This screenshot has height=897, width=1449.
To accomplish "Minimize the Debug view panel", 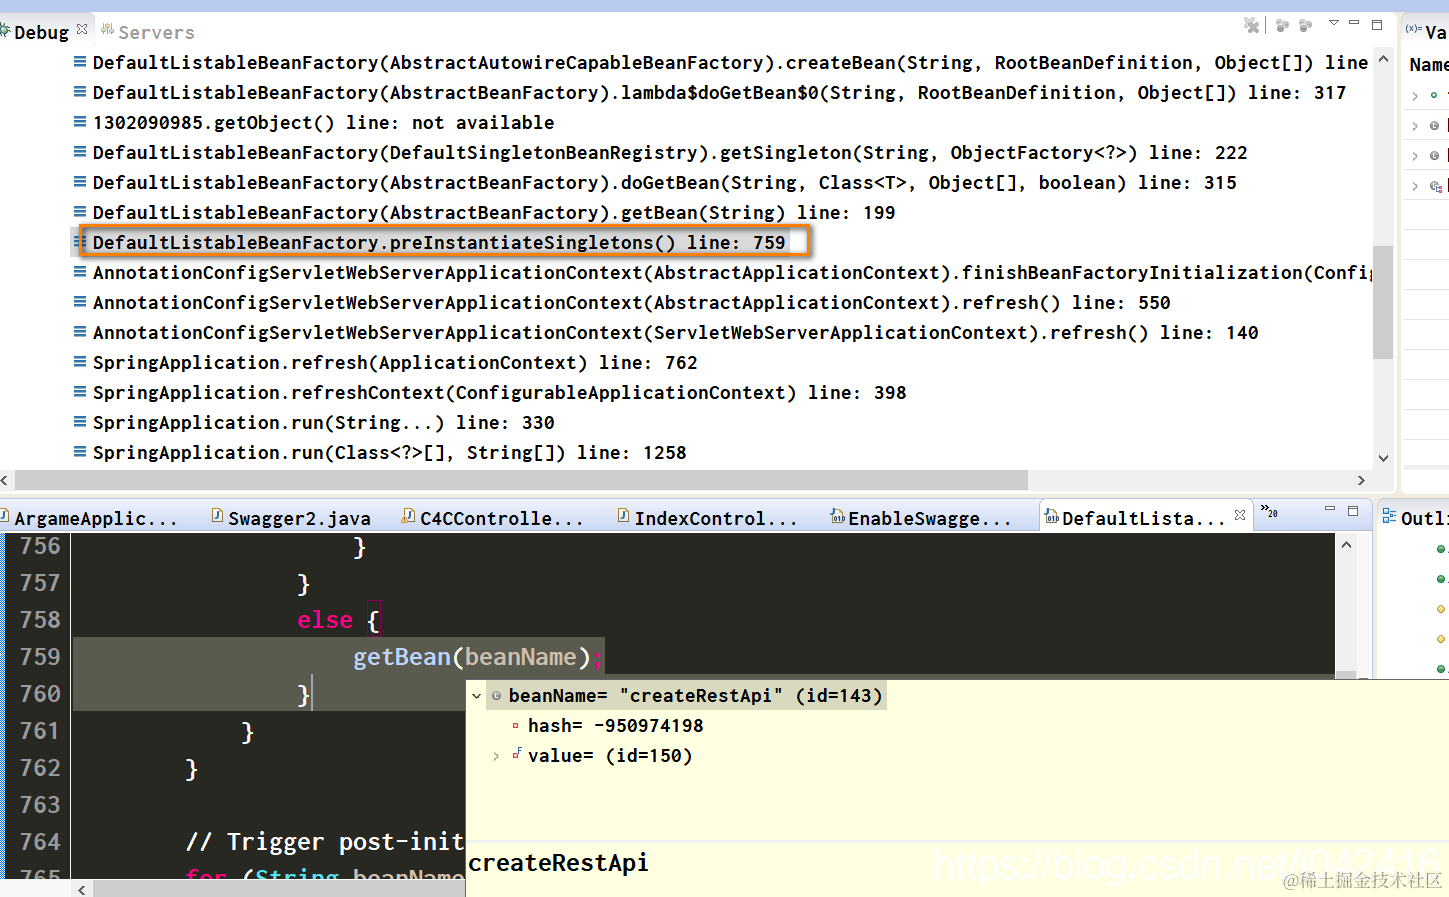I will pyautogui.click(x=1354, y=22).
